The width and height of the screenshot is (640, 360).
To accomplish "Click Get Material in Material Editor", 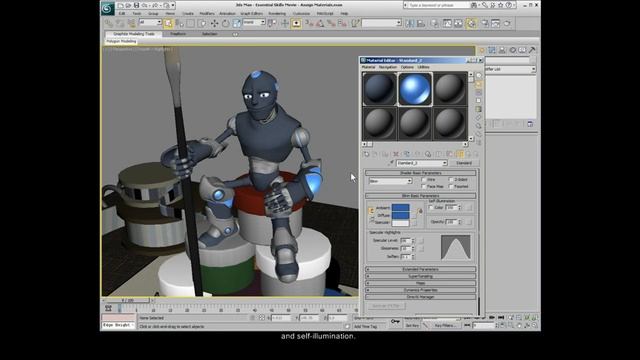I will point(366,154).
